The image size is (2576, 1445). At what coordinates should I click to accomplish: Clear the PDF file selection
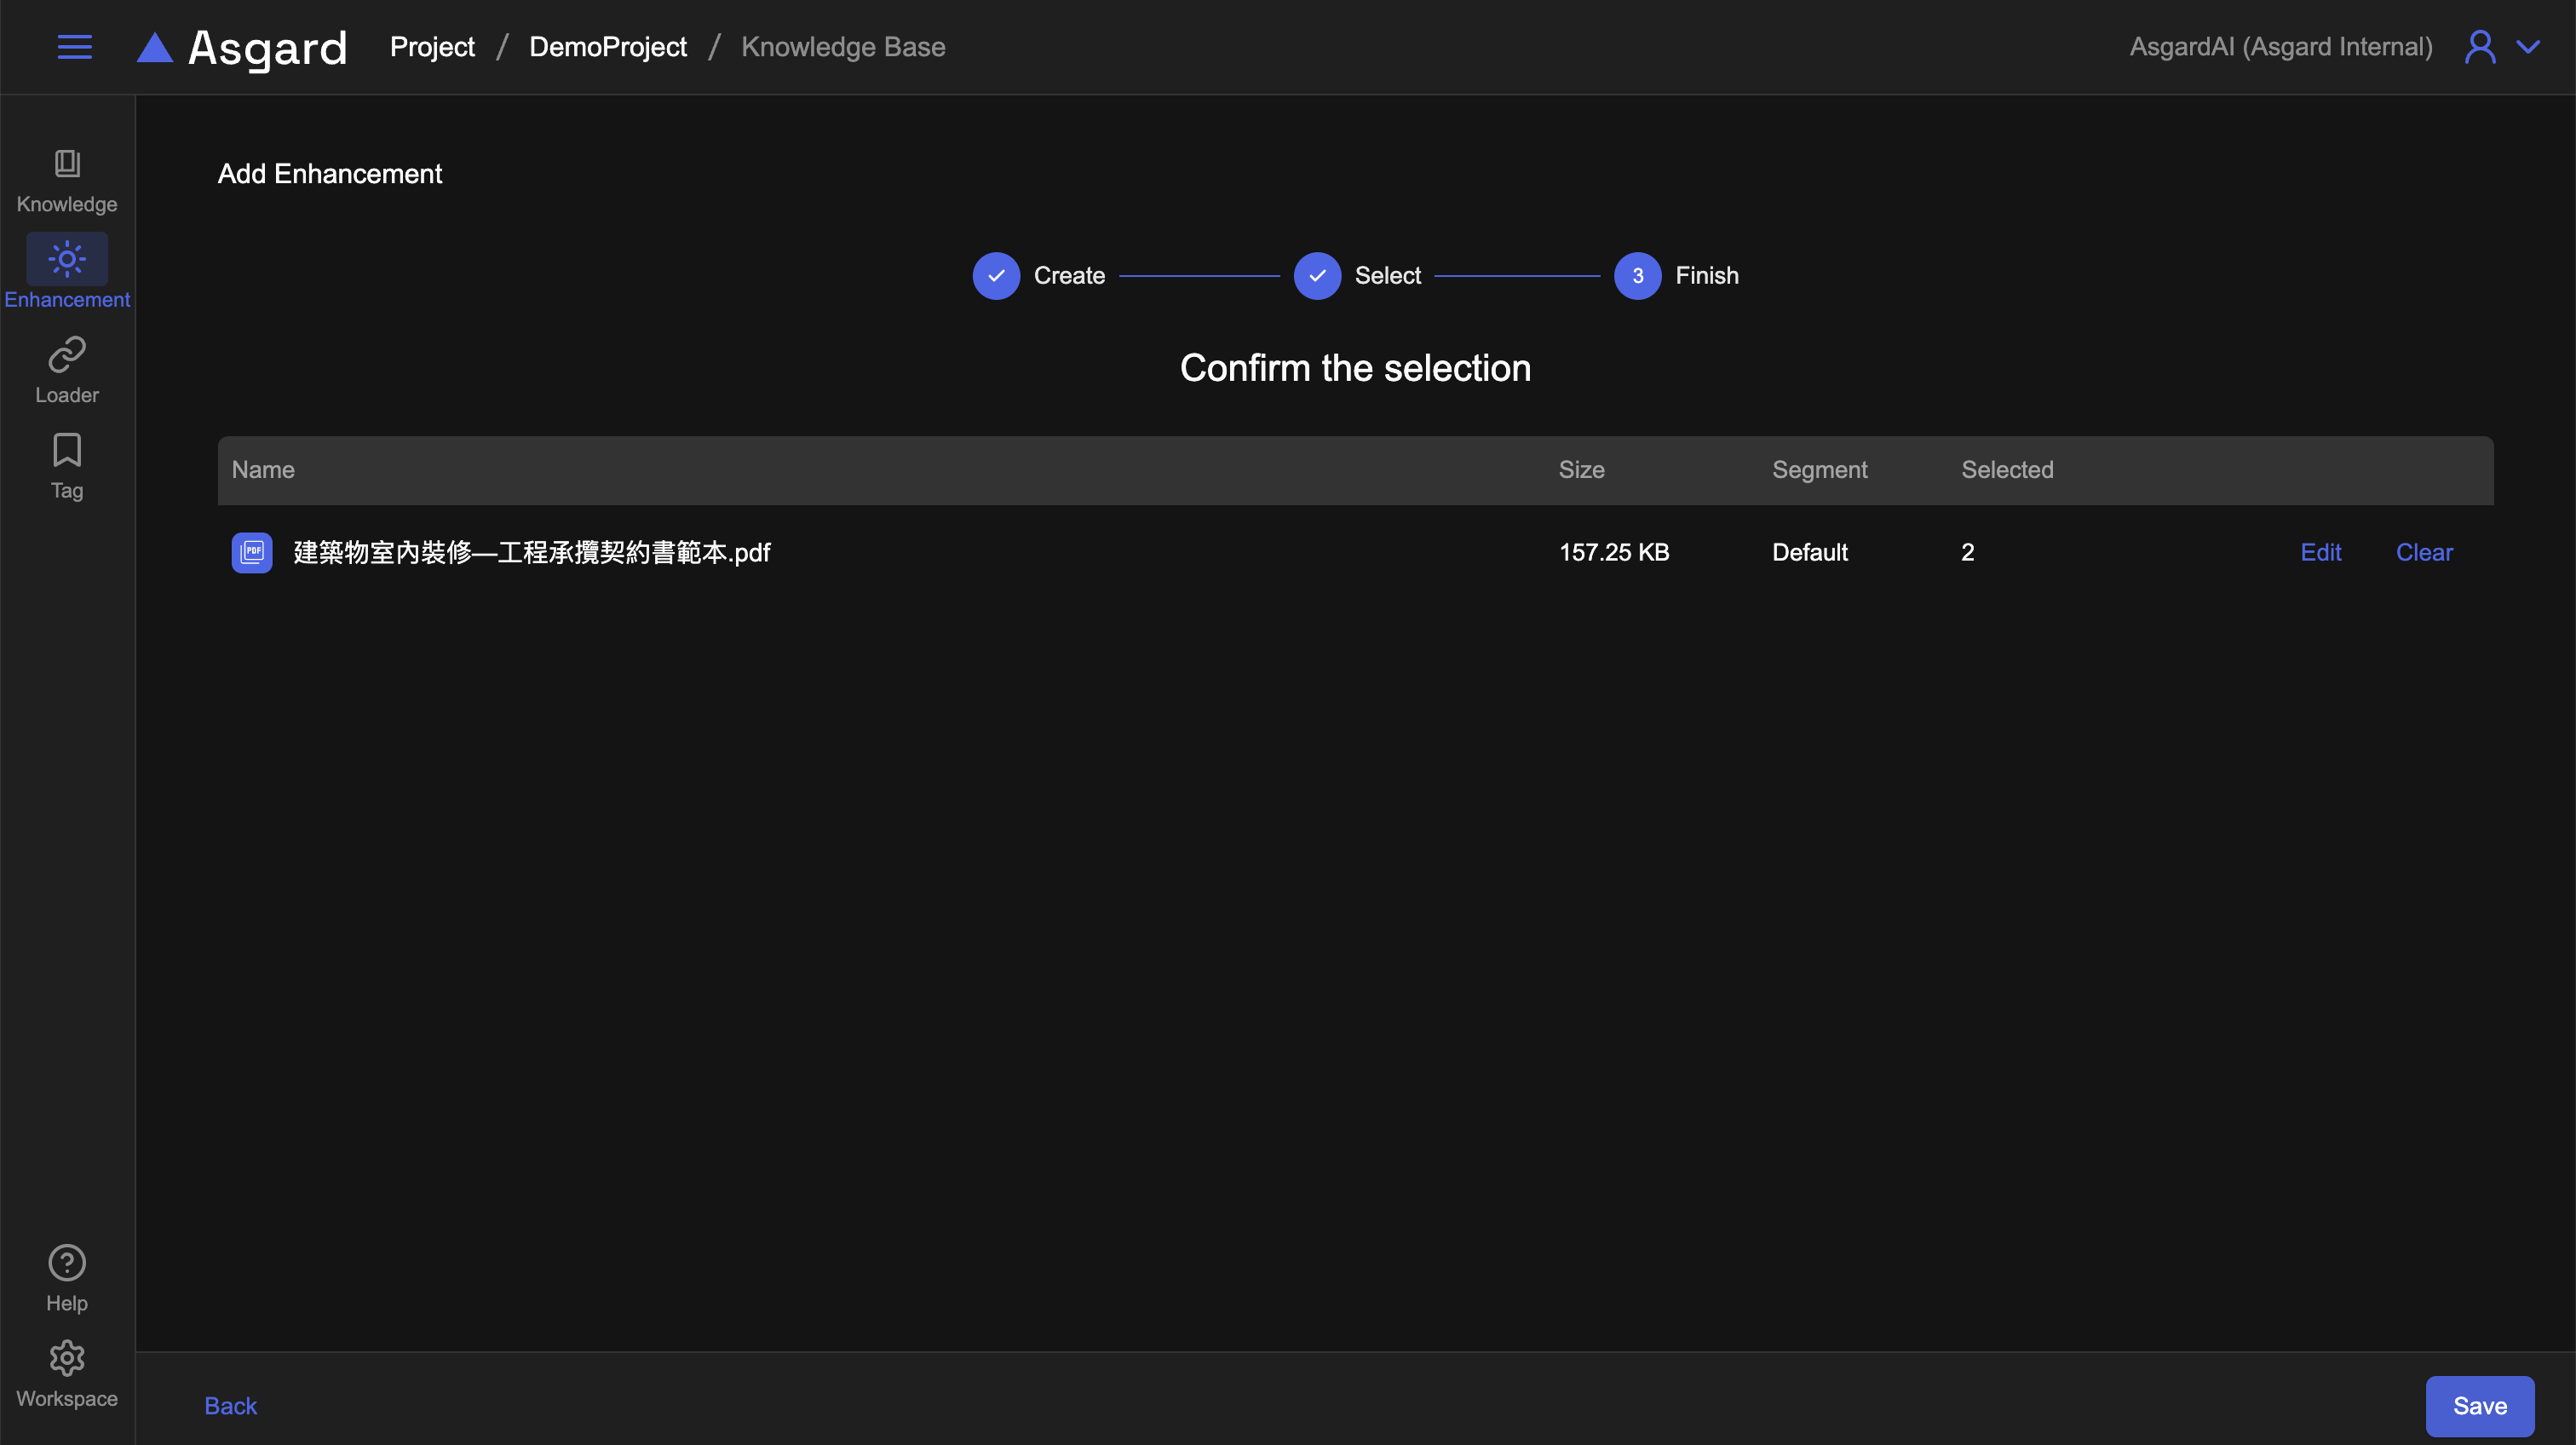2424,552
